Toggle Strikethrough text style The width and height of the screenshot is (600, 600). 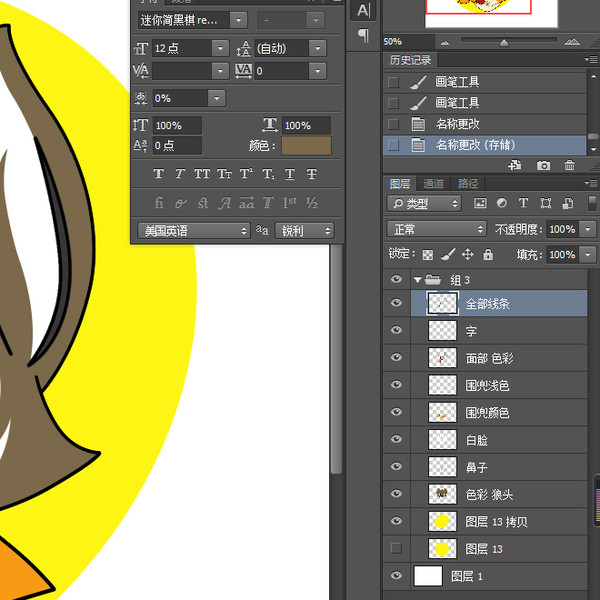tap(311, 174)
